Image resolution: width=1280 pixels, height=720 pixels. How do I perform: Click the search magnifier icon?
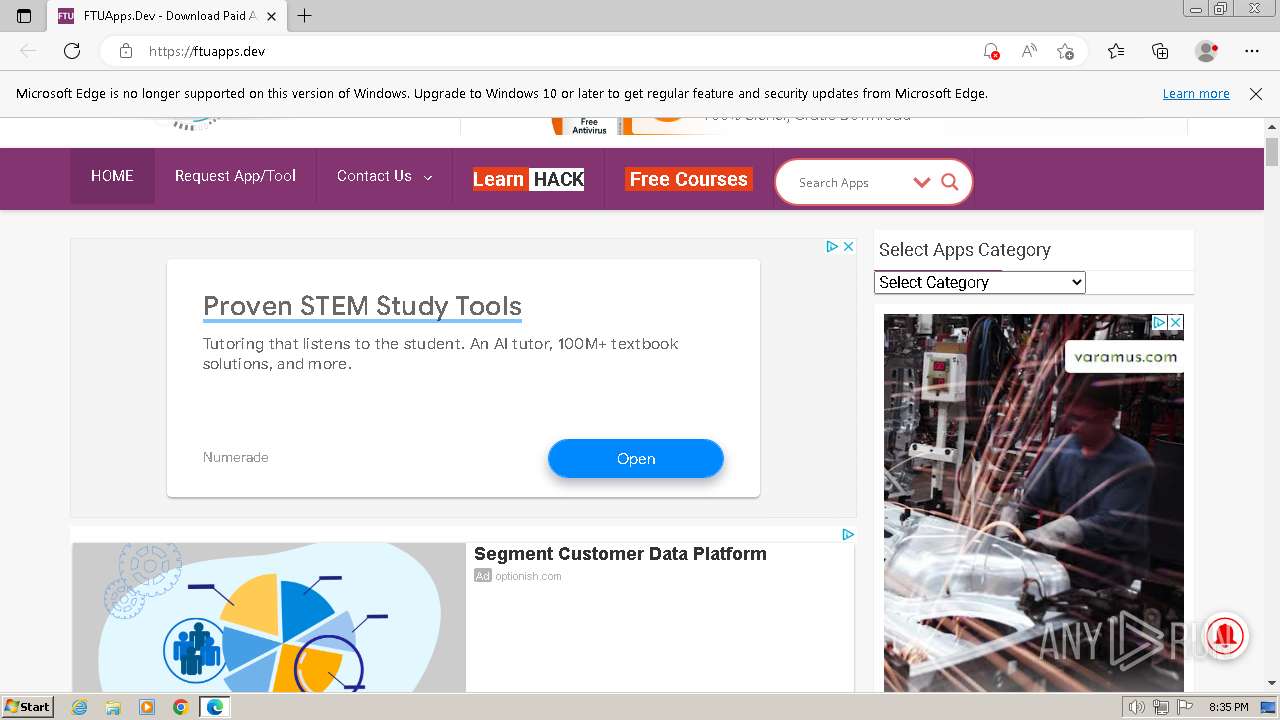[950, 182]
